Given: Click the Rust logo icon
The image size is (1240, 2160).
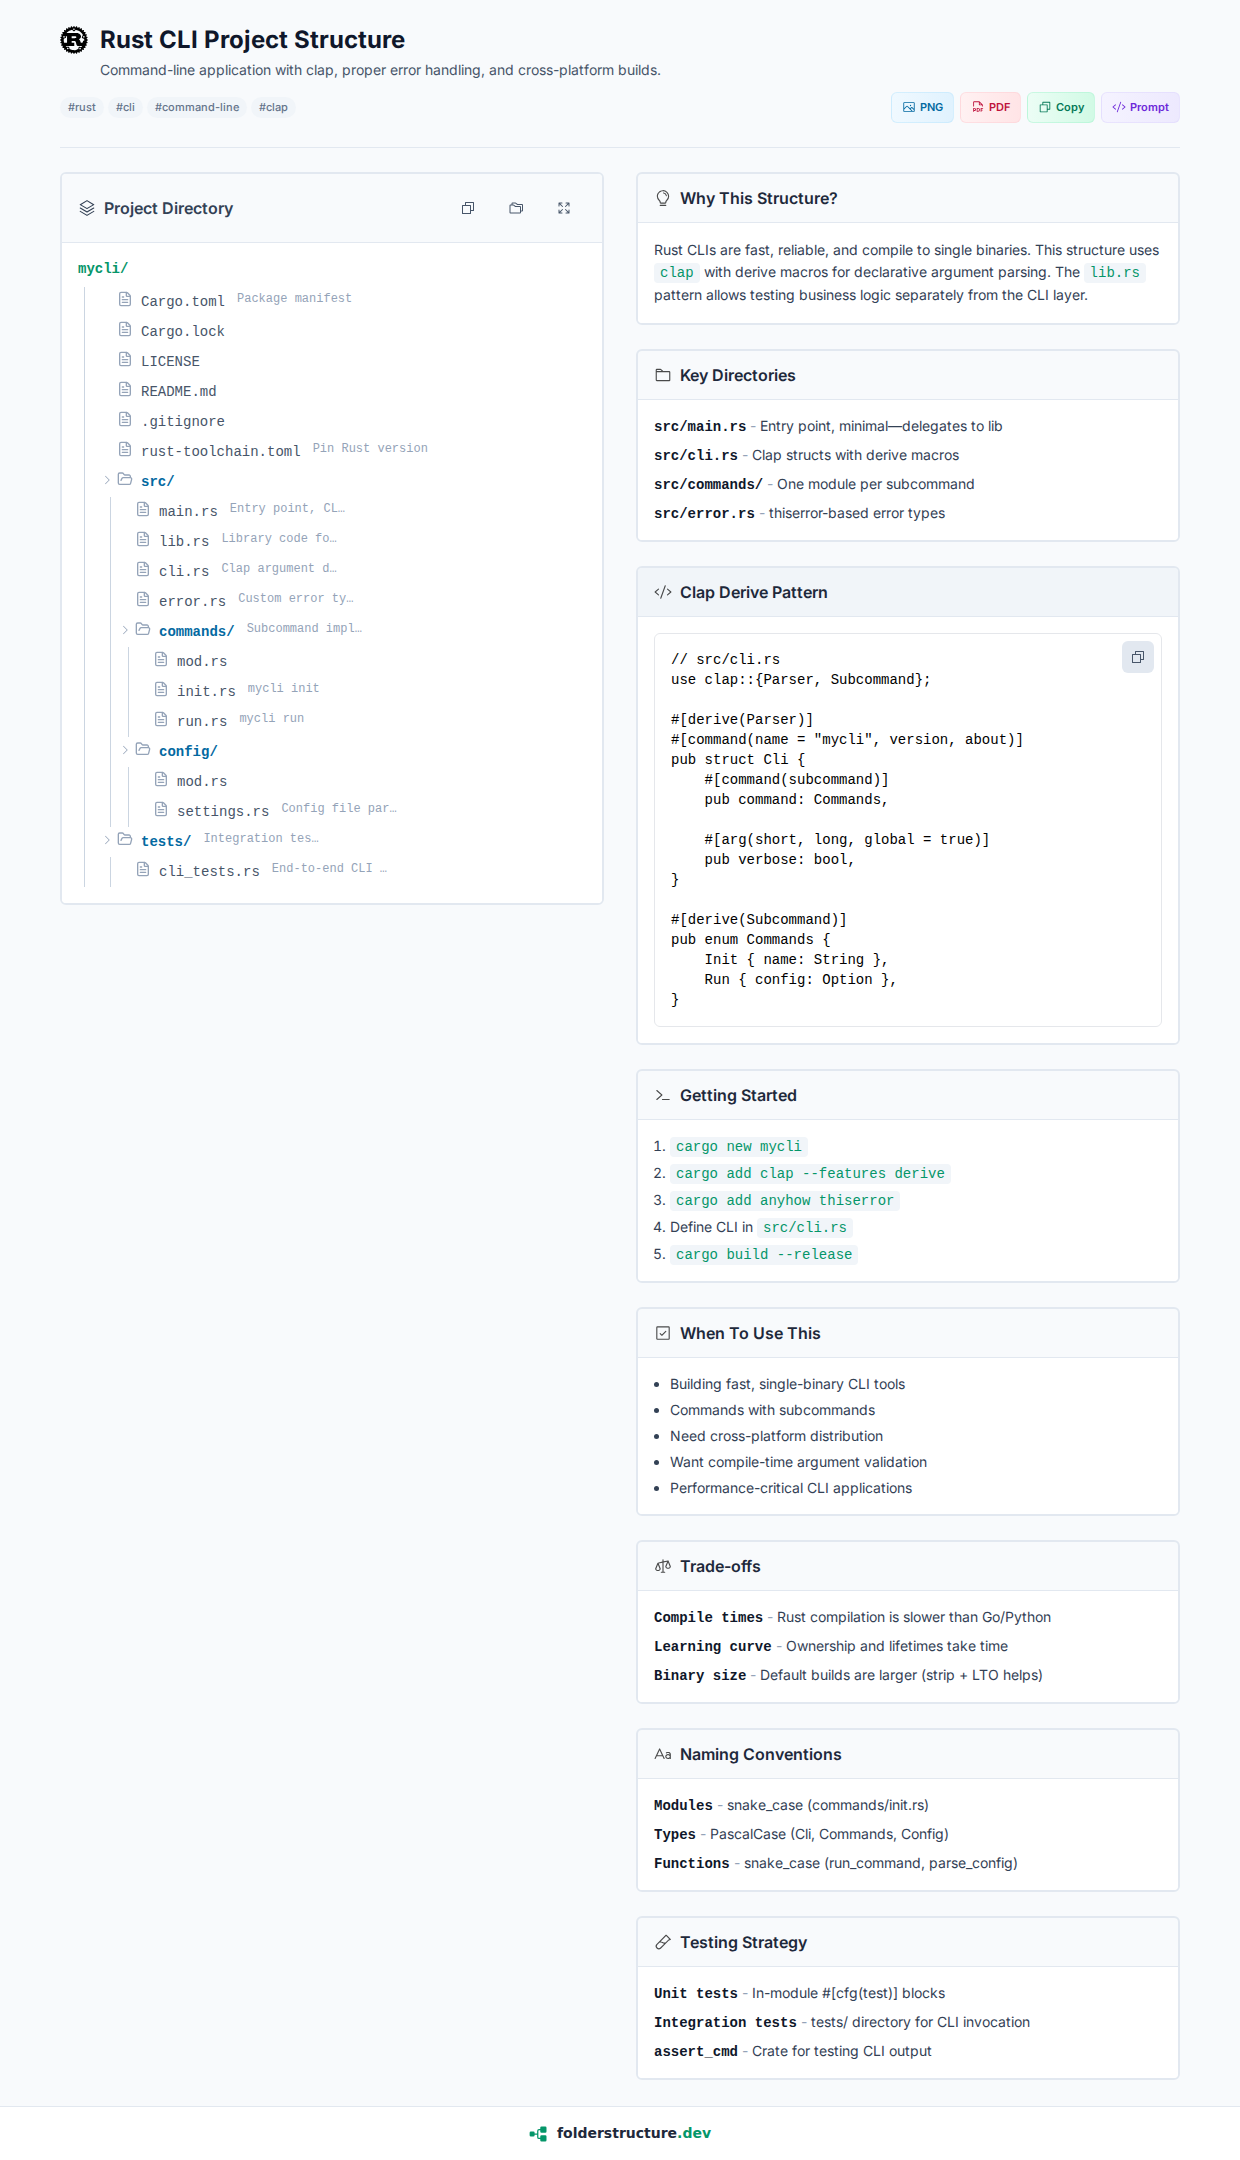Looking at the screenshot, I should tap(74, 40).
